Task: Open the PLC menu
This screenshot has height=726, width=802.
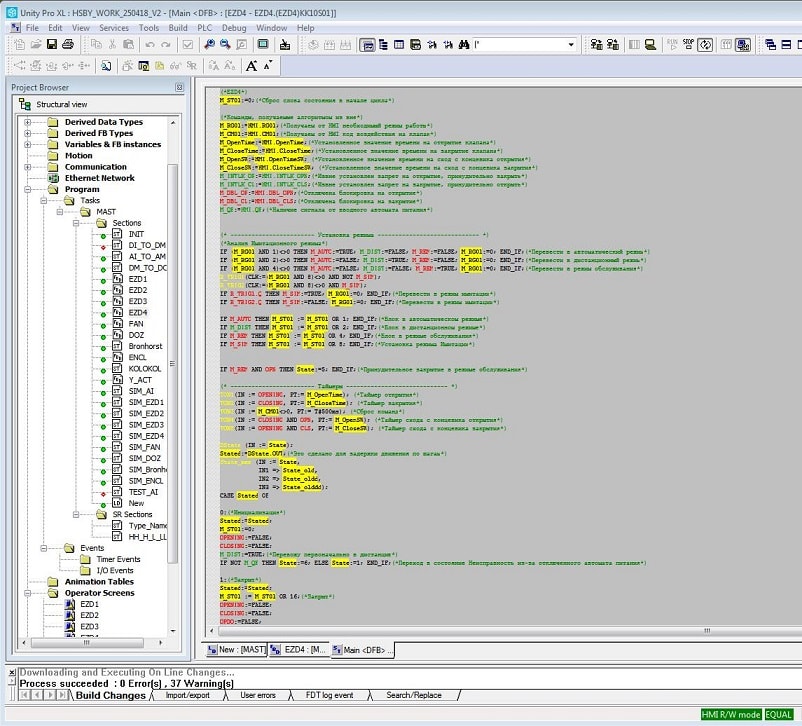Action: (205, 28)
